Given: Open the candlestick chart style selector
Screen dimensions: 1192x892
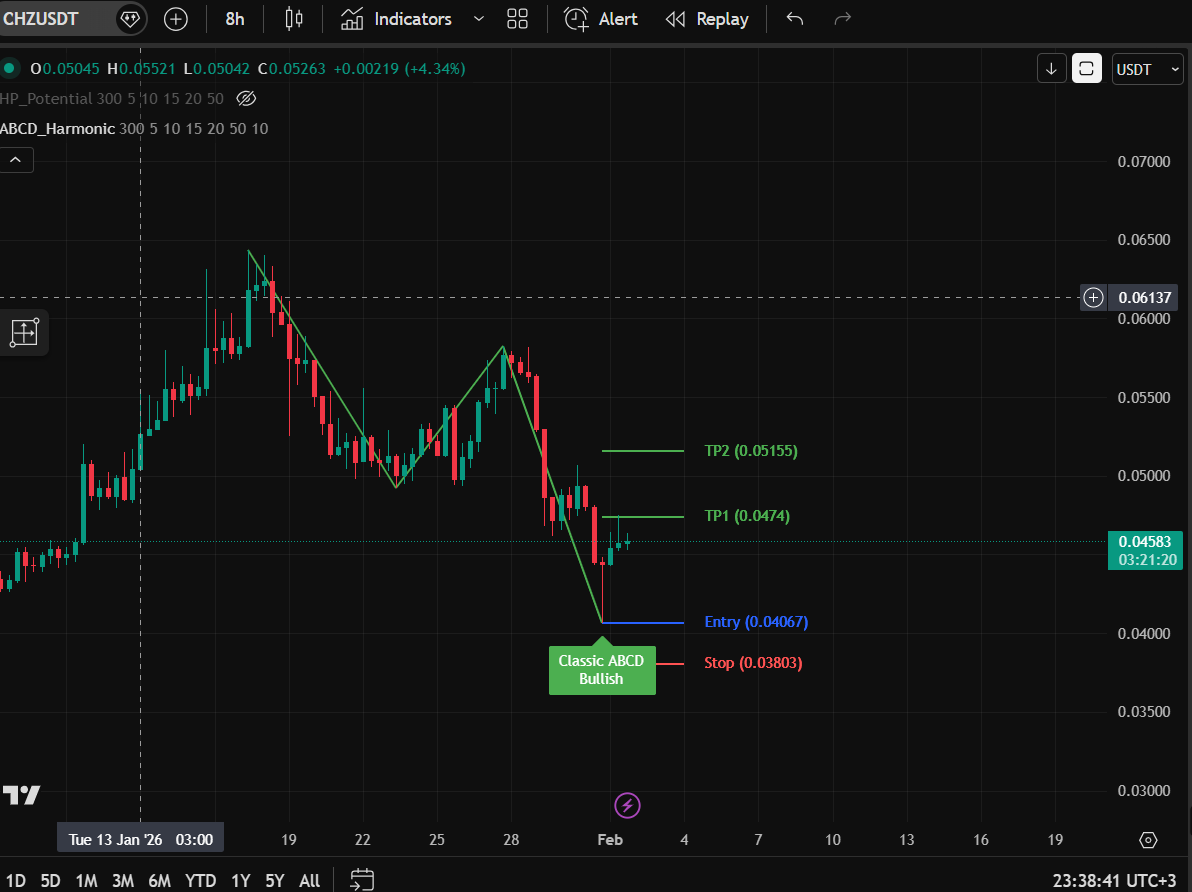Looking at the screenshot, I should 293,19.
